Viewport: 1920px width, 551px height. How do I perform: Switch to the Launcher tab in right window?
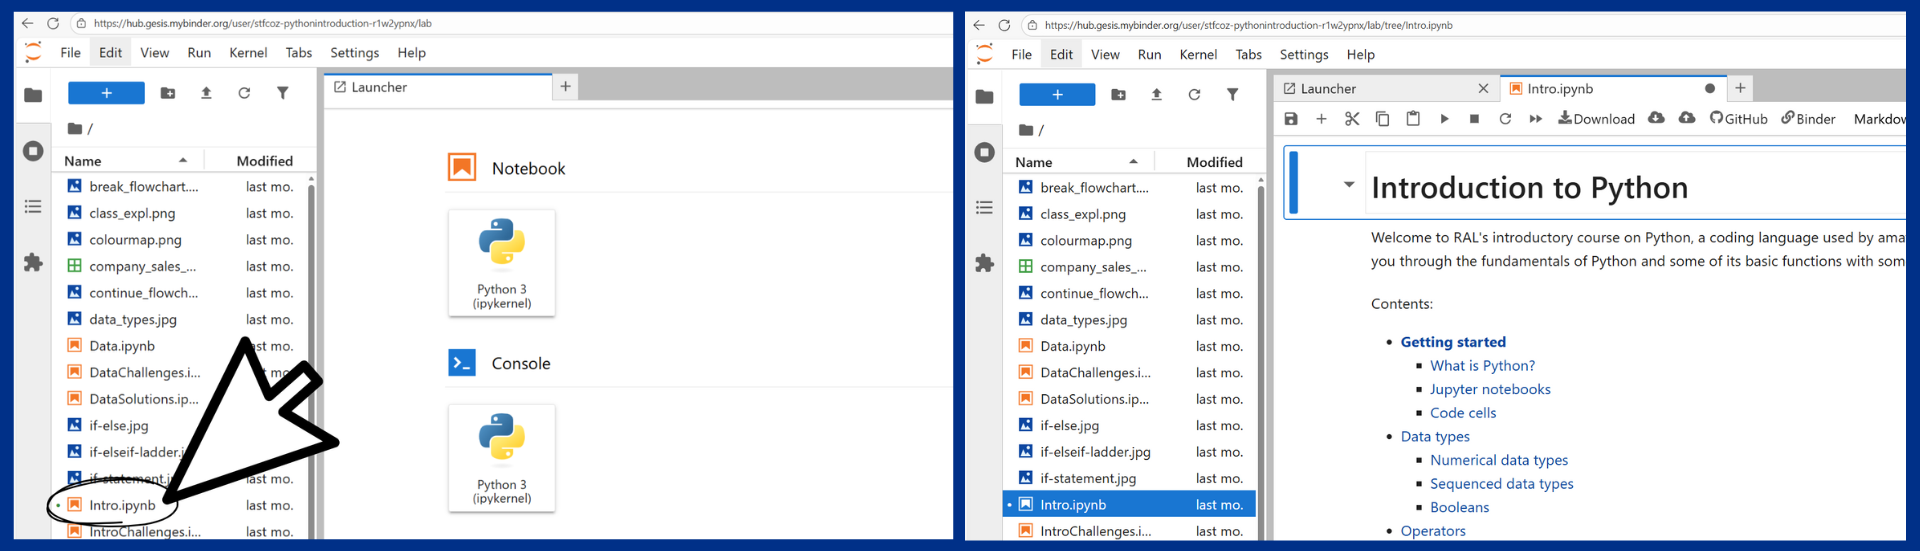[x=1328, y=89]
